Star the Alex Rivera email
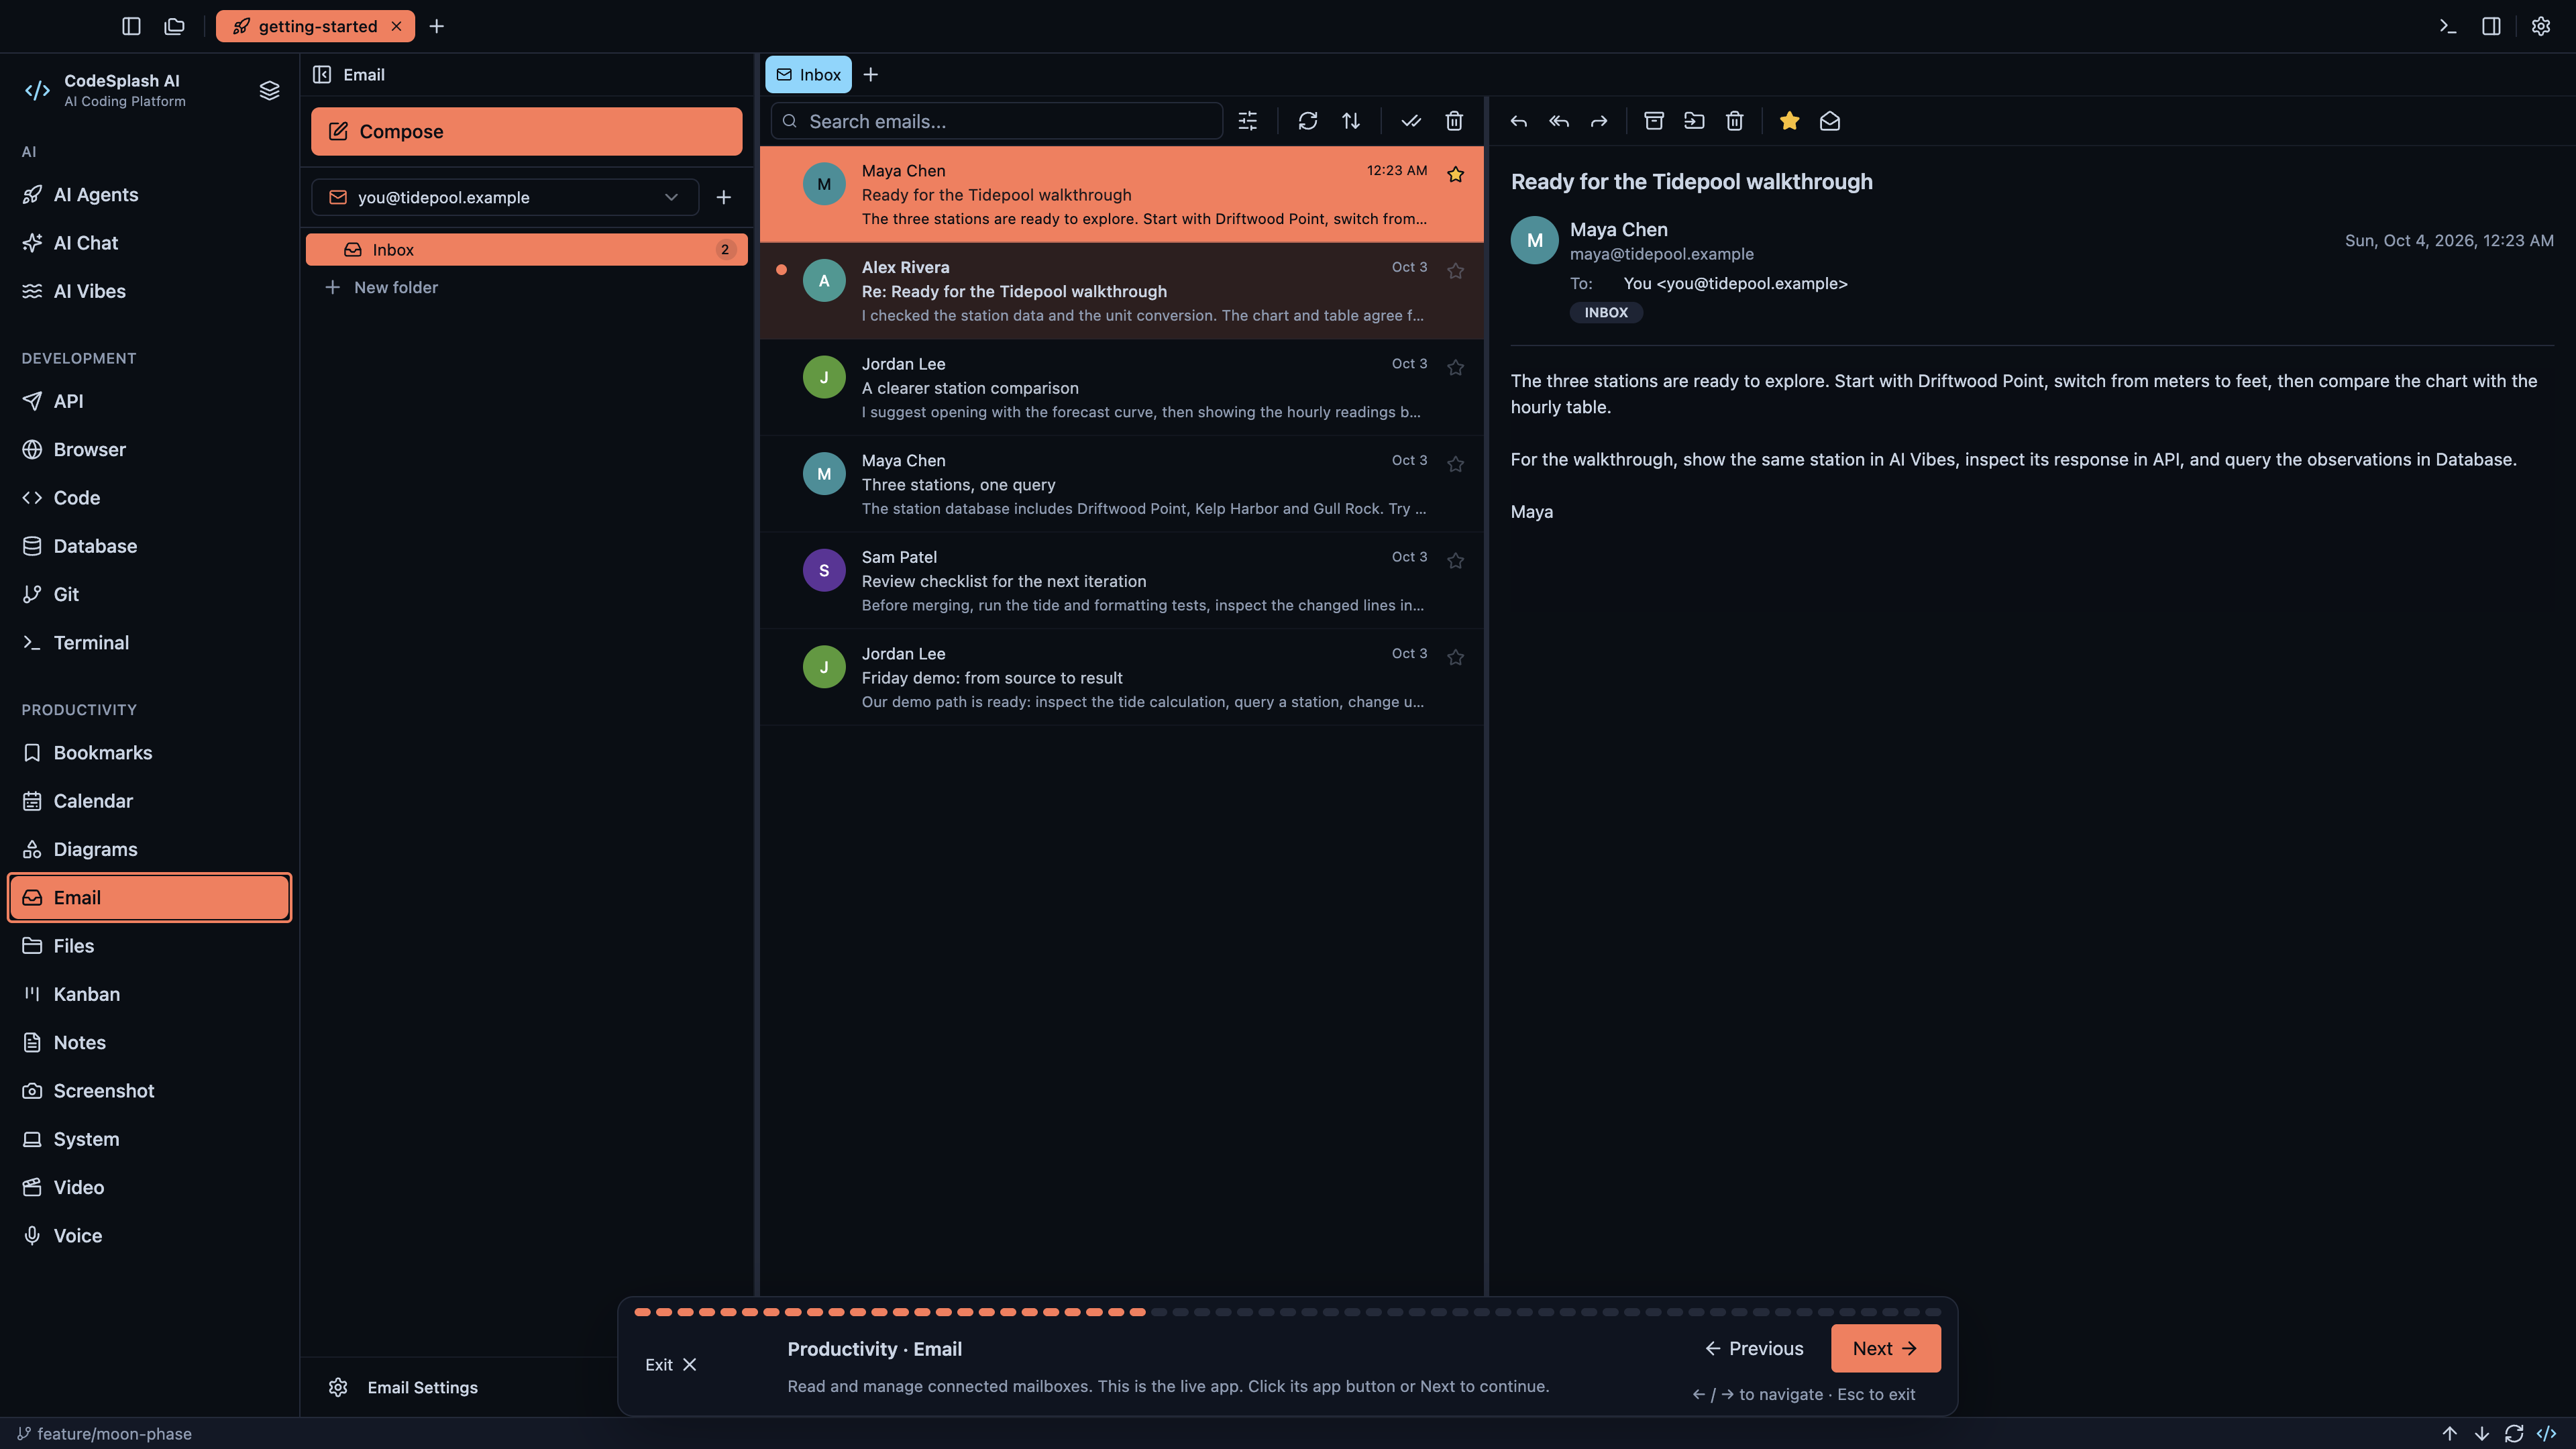2576x1449 pixels. [x=1455, y=271]
